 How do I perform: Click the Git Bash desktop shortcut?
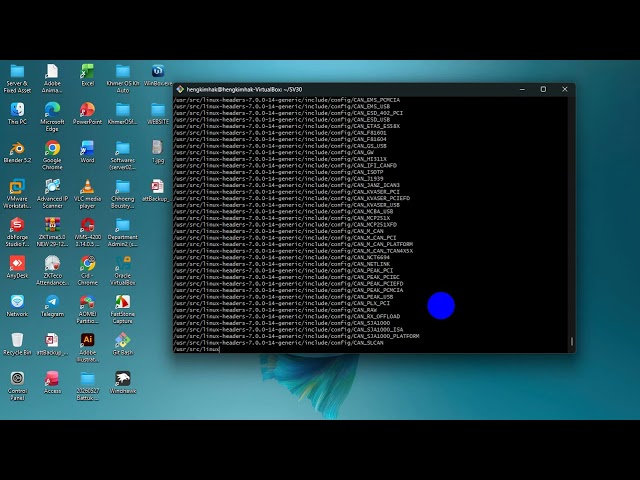(x=122, y=344)
